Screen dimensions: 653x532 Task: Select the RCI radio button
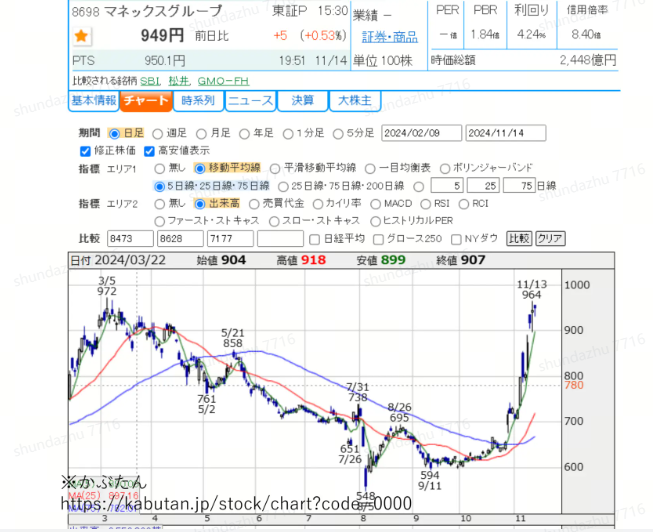pos(464,204)
